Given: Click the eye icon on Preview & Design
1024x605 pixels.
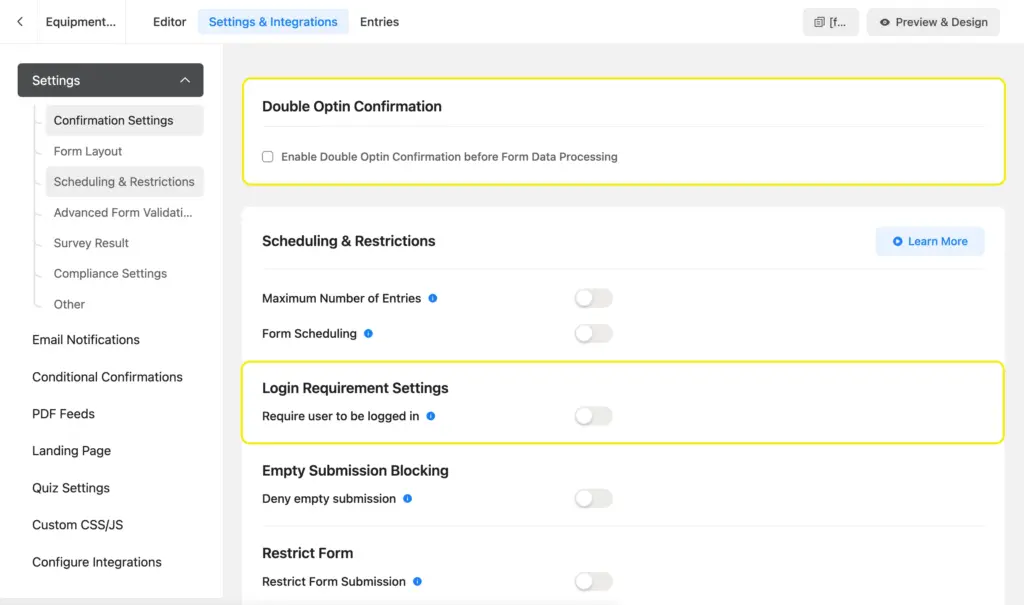Looking at the screenshot, I should click(x=884, y=21).
